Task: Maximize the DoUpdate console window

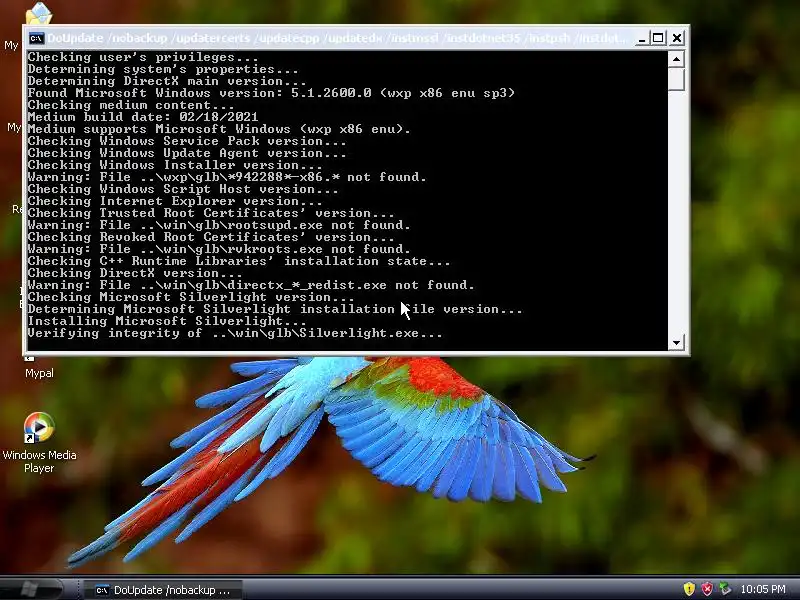Action: (658, 38)
